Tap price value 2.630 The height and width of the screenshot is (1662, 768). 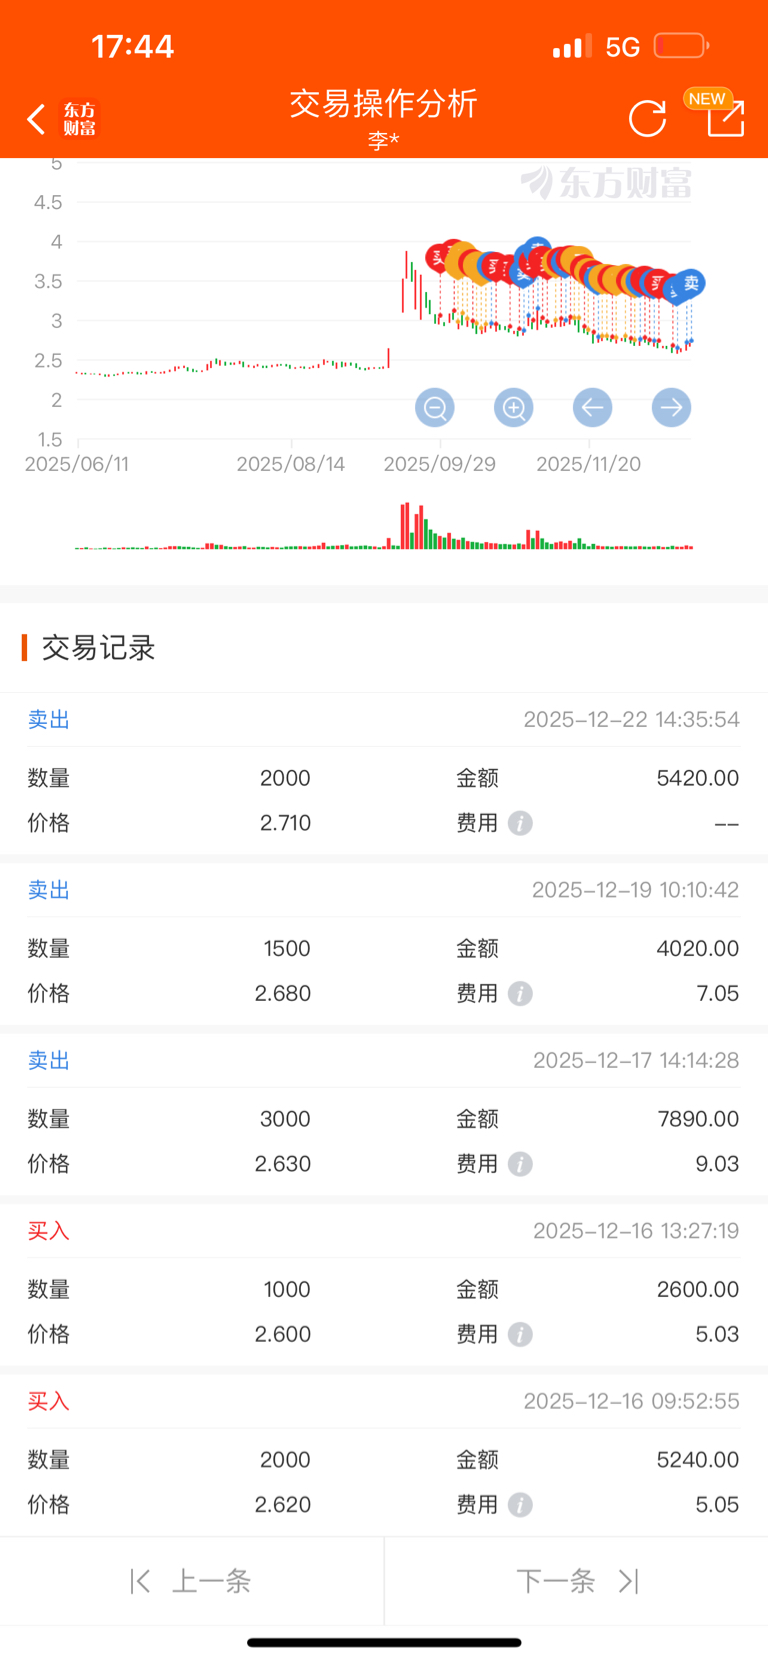(x=283, y=1164)
